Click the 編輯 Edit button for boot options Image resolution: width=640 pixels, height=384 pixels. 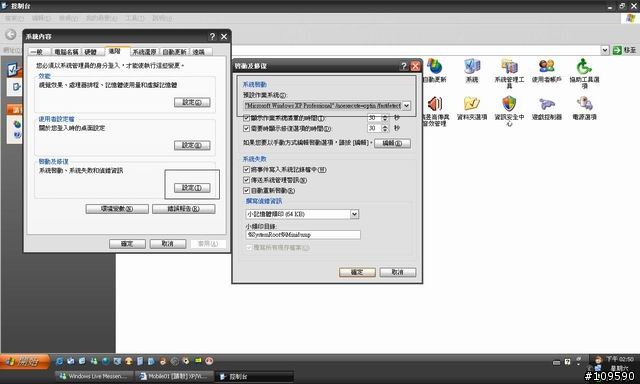pyautogui.click(x=392, y=143)
